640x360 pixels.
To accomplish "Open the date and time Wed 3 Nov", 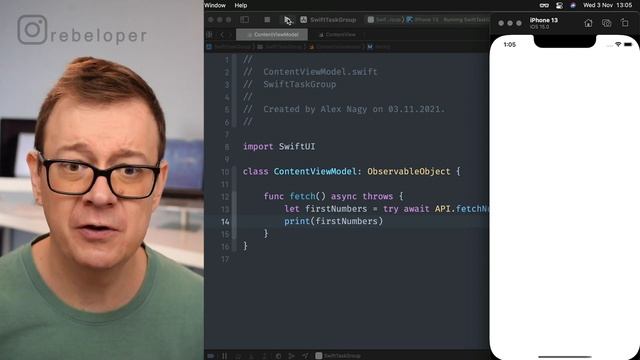I will [x=607, y=5].
